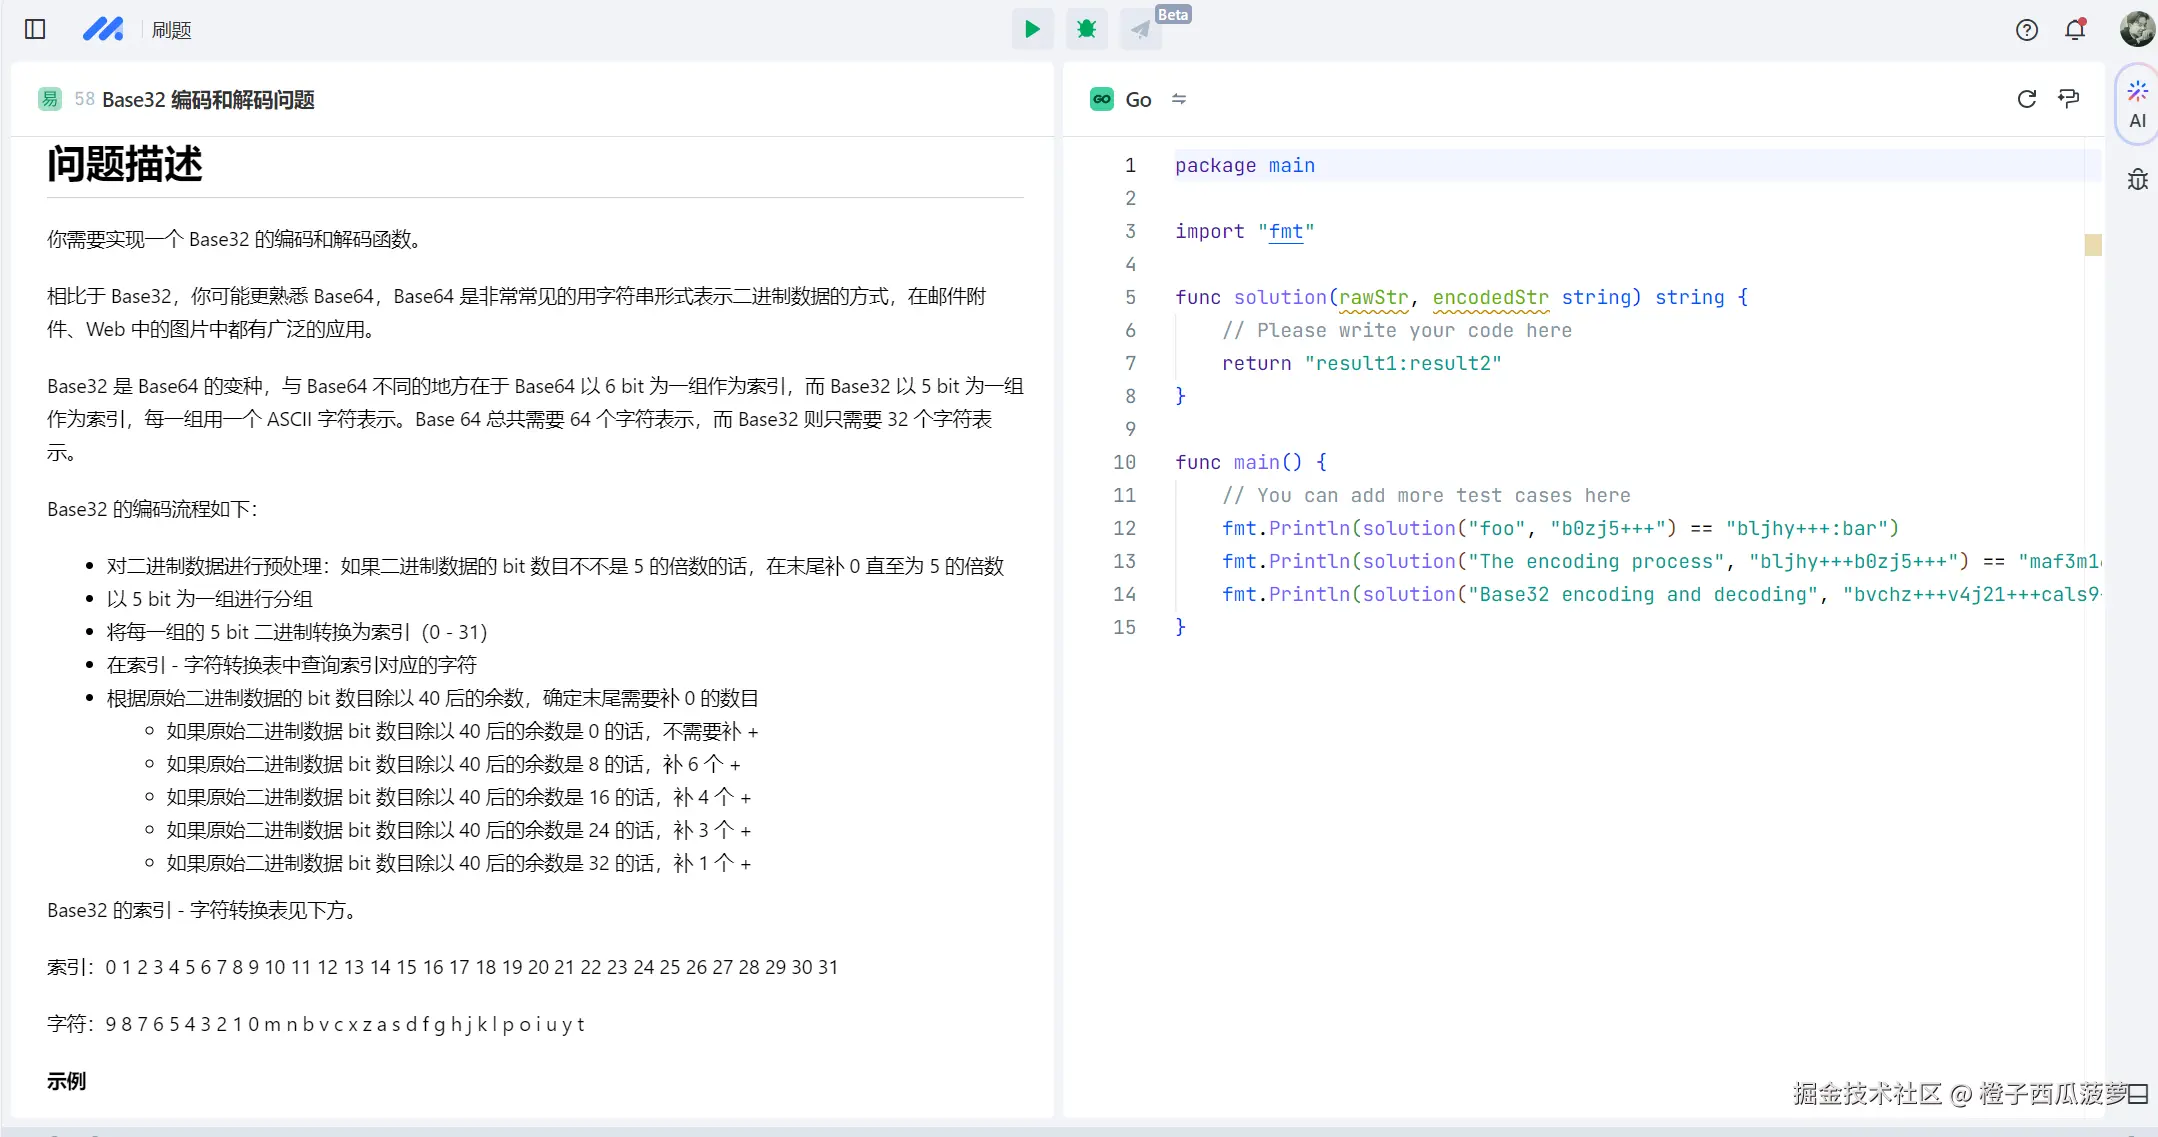Click the 易 difficulty badge
This screenshot has width=2158, height=1137.
pos(50,99)
